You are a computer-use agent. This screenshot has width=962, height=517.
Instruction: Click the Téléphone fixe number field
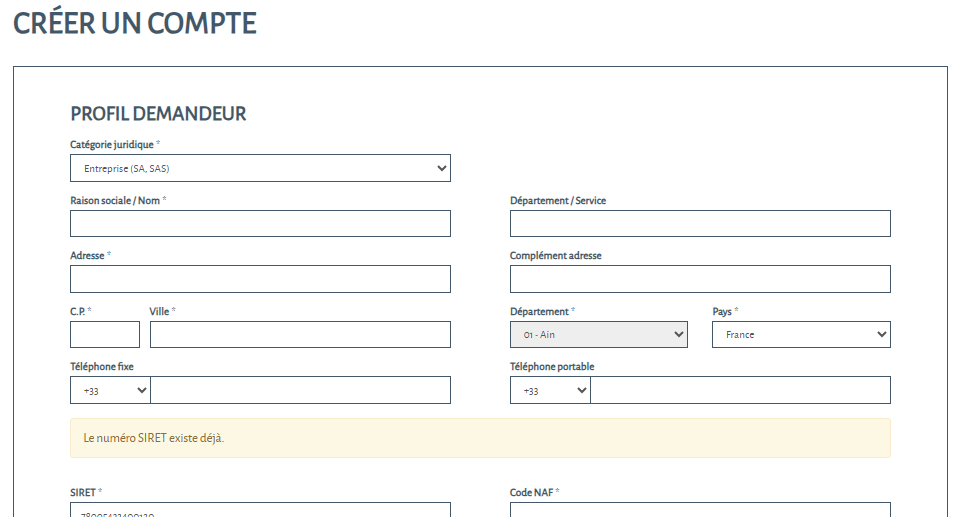coord(300,390)
